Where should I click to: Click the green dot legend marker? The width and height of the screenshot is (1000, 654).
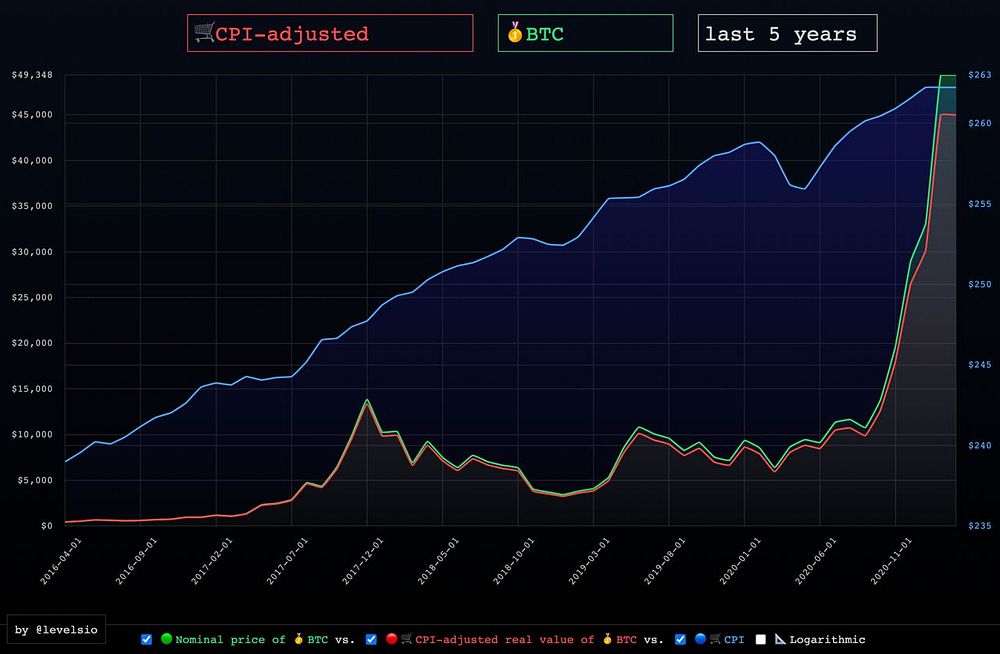(x=166, y=639)
